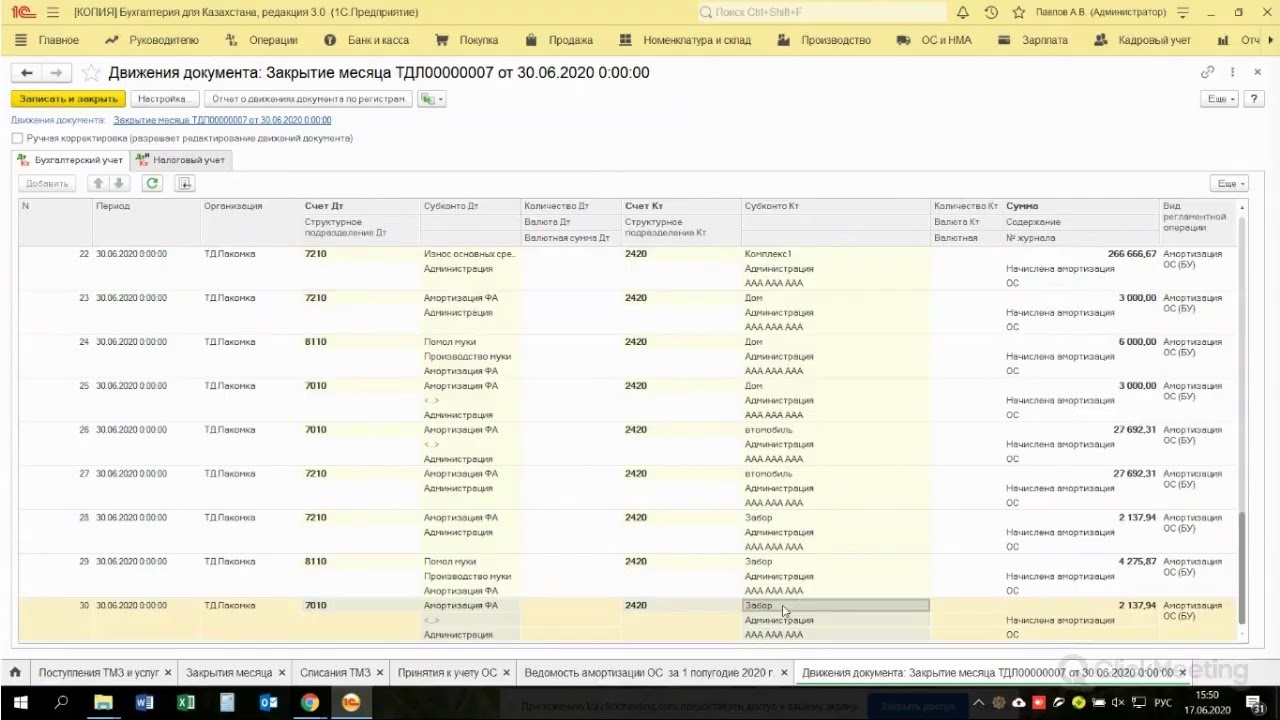Open favorites star in the title bar
The height and width of the screenshot is (720, 1280).
1019,12
